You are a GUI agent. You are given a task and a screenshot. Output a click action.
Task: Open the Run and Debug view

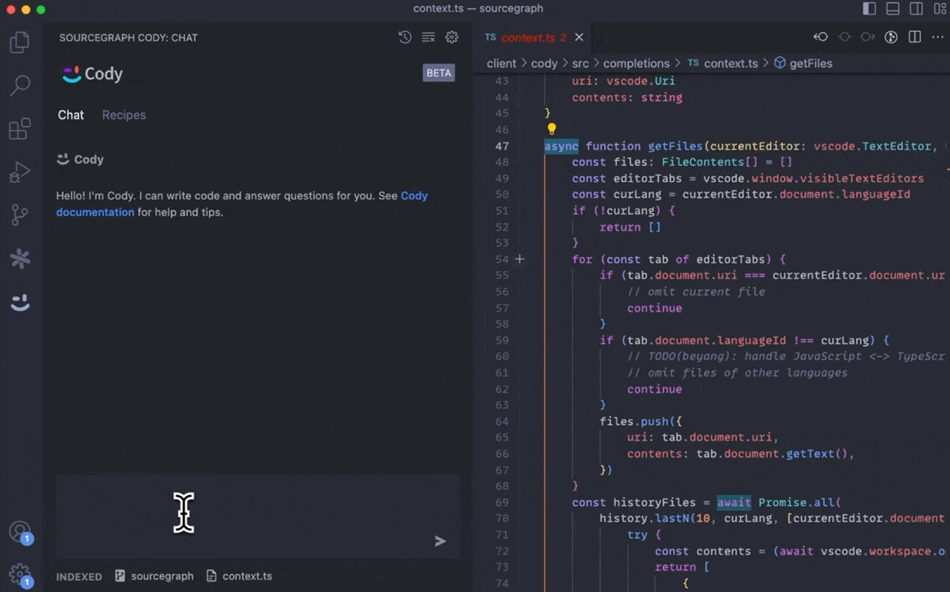(19, 173)
